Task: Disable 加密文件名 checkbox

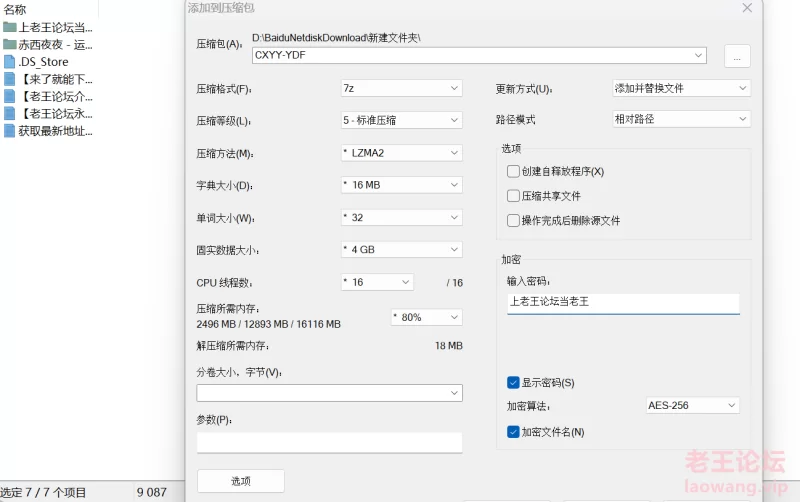Action: coord(514,432)
